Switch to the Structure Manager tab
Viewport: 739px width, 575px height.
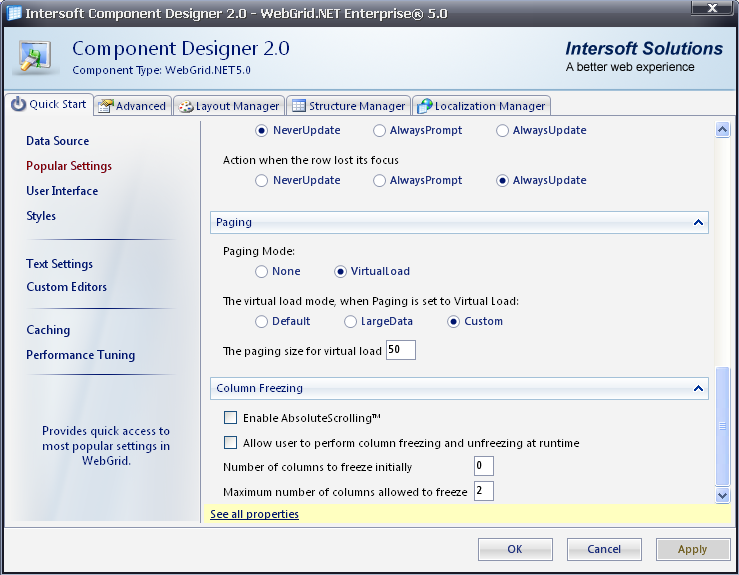click(348, 106)
